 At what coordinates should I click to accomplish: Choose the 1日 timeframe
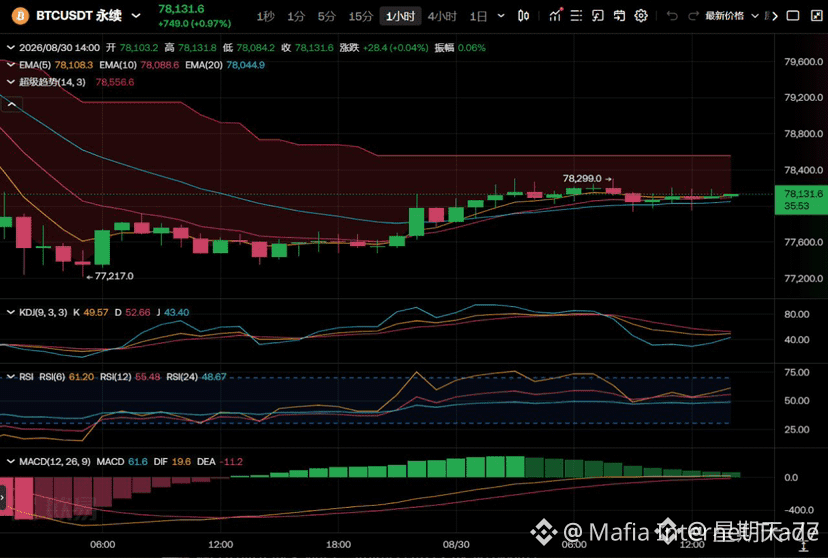point(478,16)
